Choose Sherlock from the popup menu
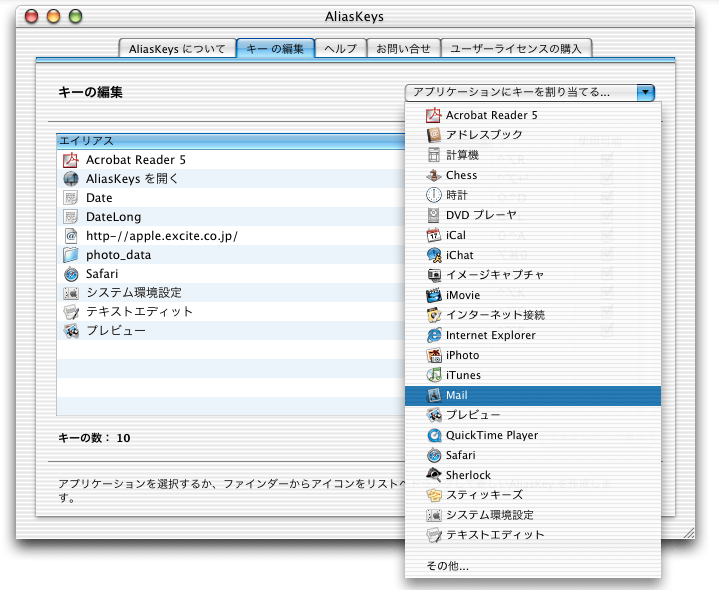This screenshot has height=590, width=719. 533,475
